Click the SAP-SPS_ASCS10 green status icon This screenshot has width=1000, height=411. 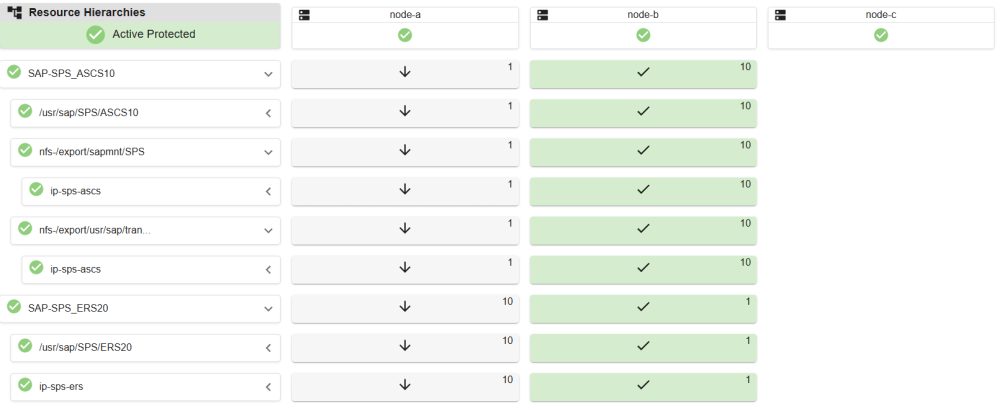click(x=14, y=73)
